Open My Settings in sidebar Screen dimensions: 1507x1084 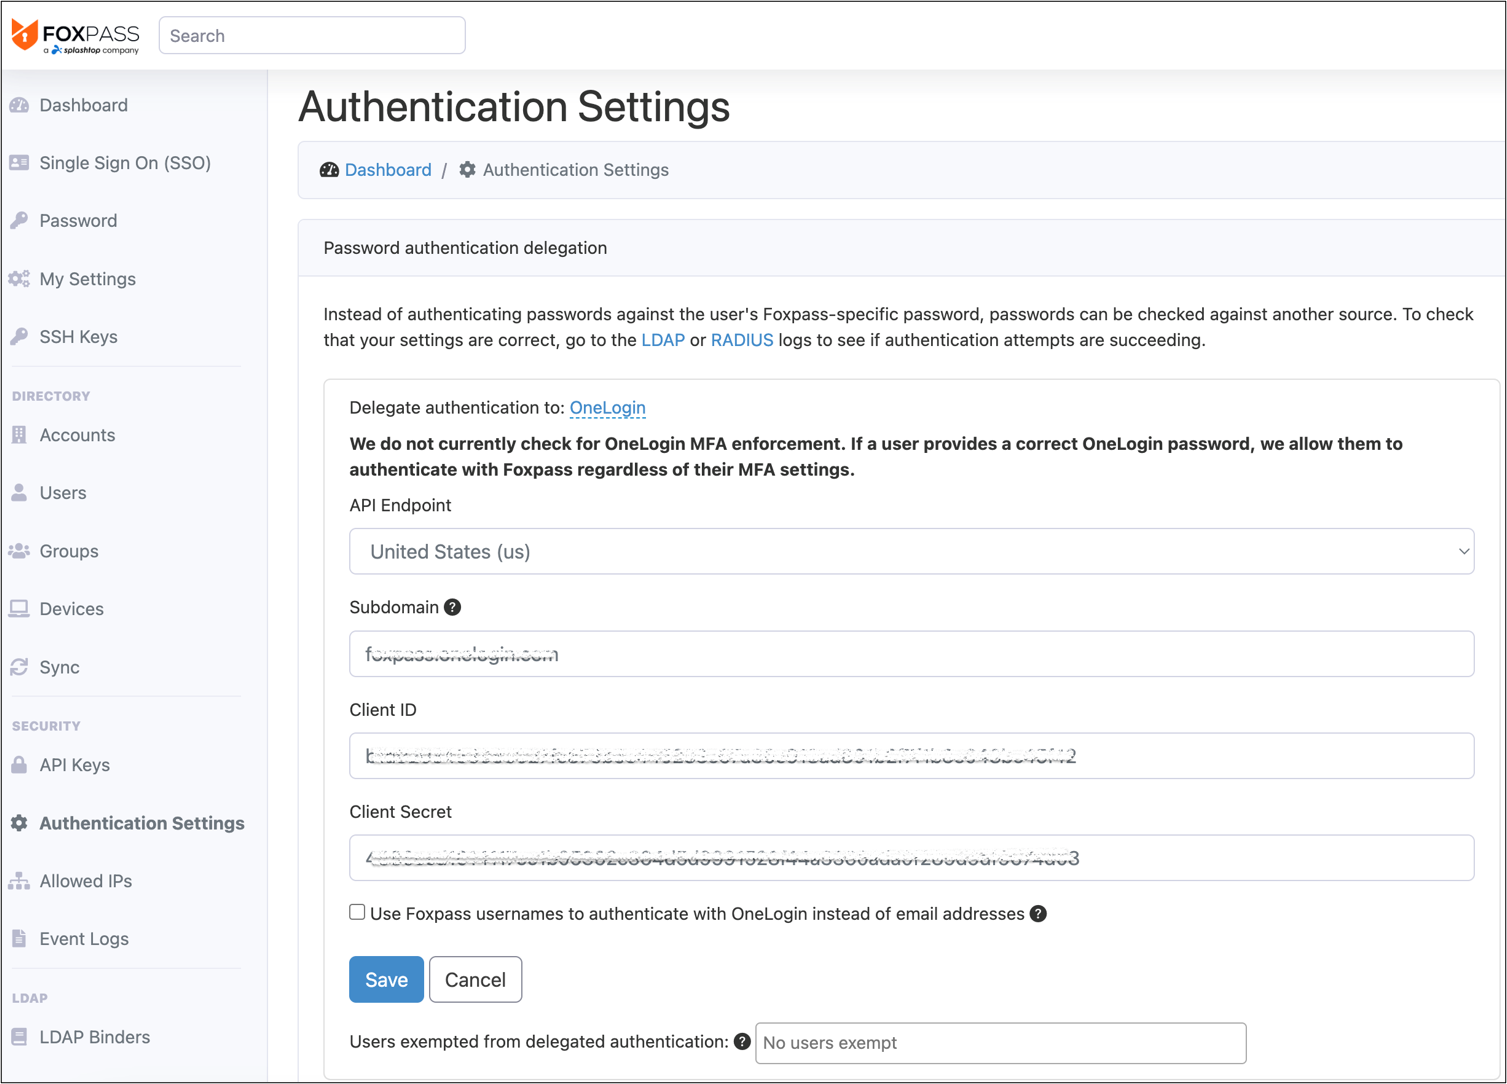(x=87, y=279)
